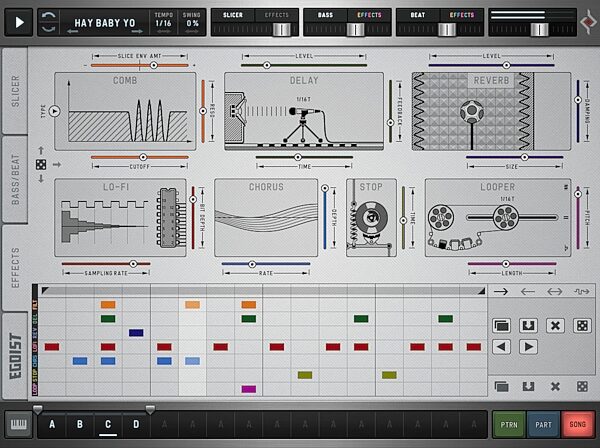
Task: Select the SLICER mixer tab
Action: click(233, 15)
